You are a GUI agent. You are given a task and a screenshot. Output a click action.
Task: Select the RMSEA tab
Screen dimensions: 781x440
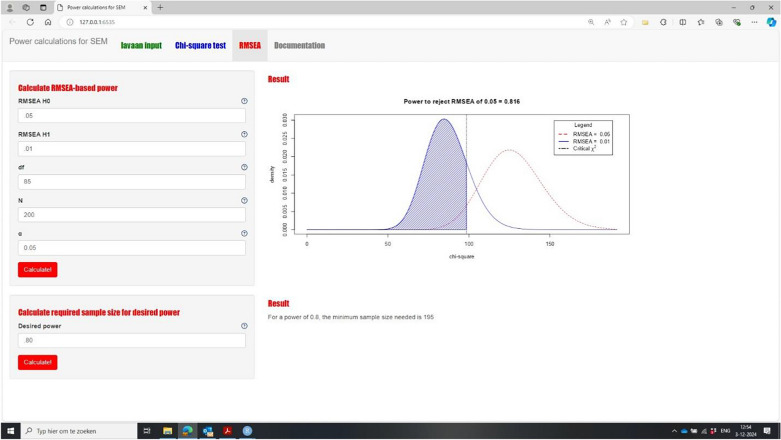coord(250,45)
